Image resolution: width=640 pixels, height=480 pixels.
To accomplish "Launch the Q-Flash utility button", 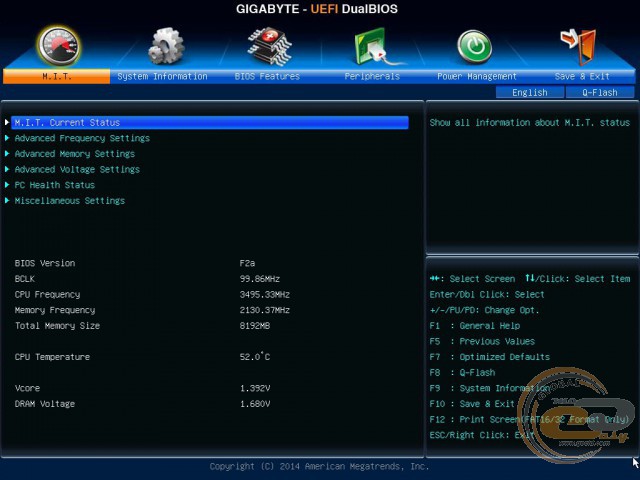I will tap(600, 92).
